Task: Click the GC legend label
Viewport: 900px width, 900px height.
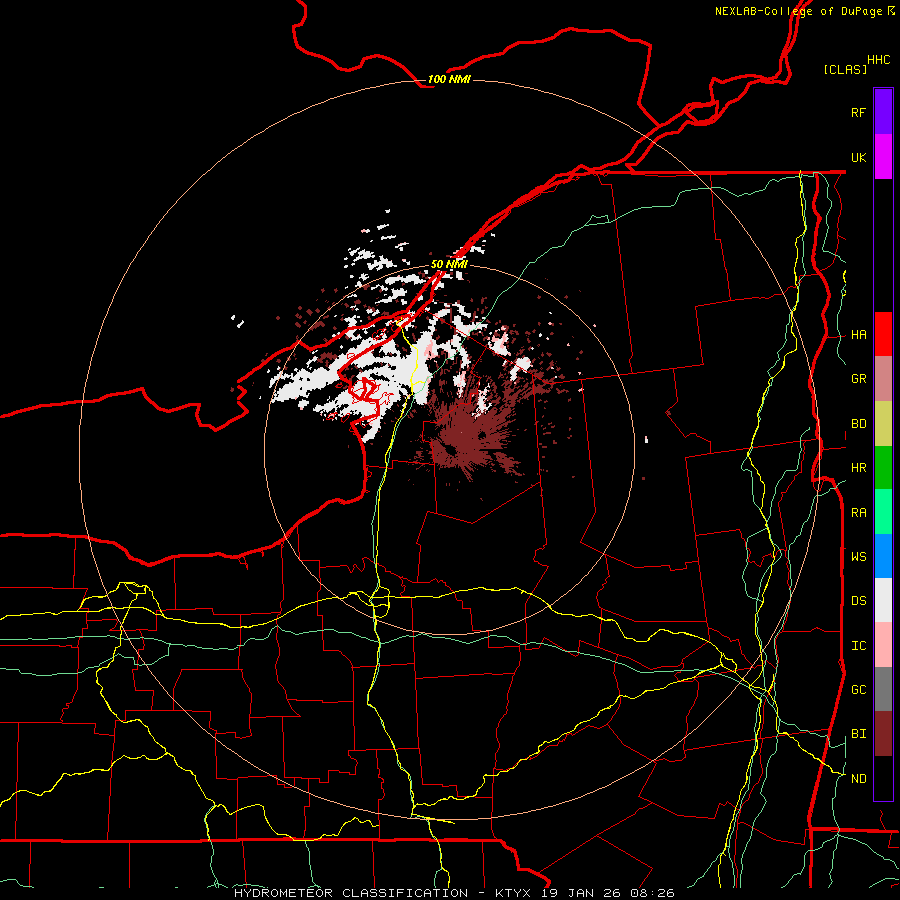Action: (858, 690)
